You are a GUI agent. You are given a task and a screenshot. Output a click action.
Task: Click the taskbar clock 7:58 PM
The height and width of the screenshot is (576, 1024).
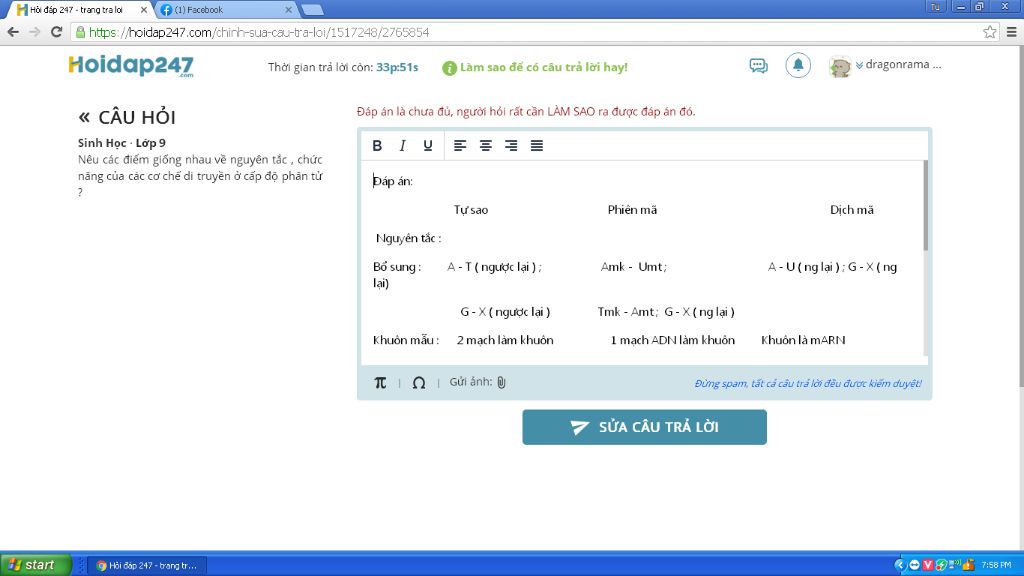tap(996, 565)
